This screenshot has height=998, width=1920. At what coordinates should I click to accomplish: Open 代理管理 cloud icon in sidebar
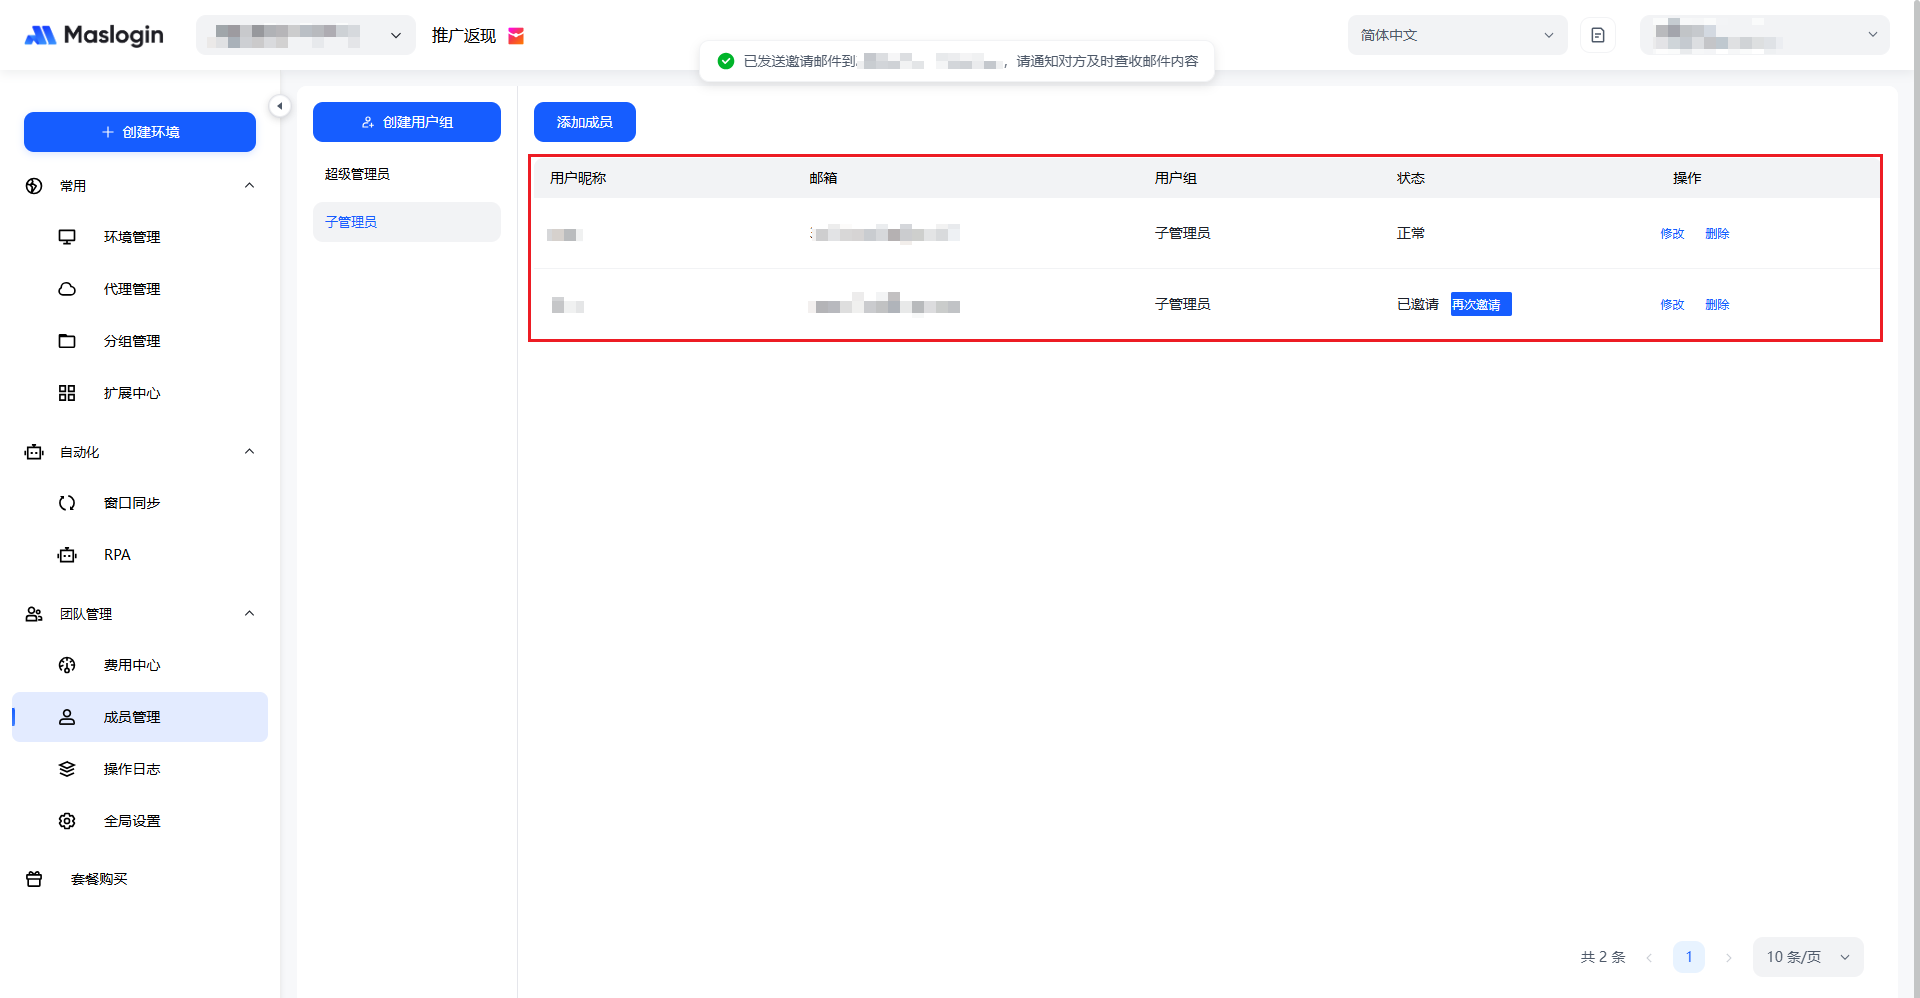[67, 289]
